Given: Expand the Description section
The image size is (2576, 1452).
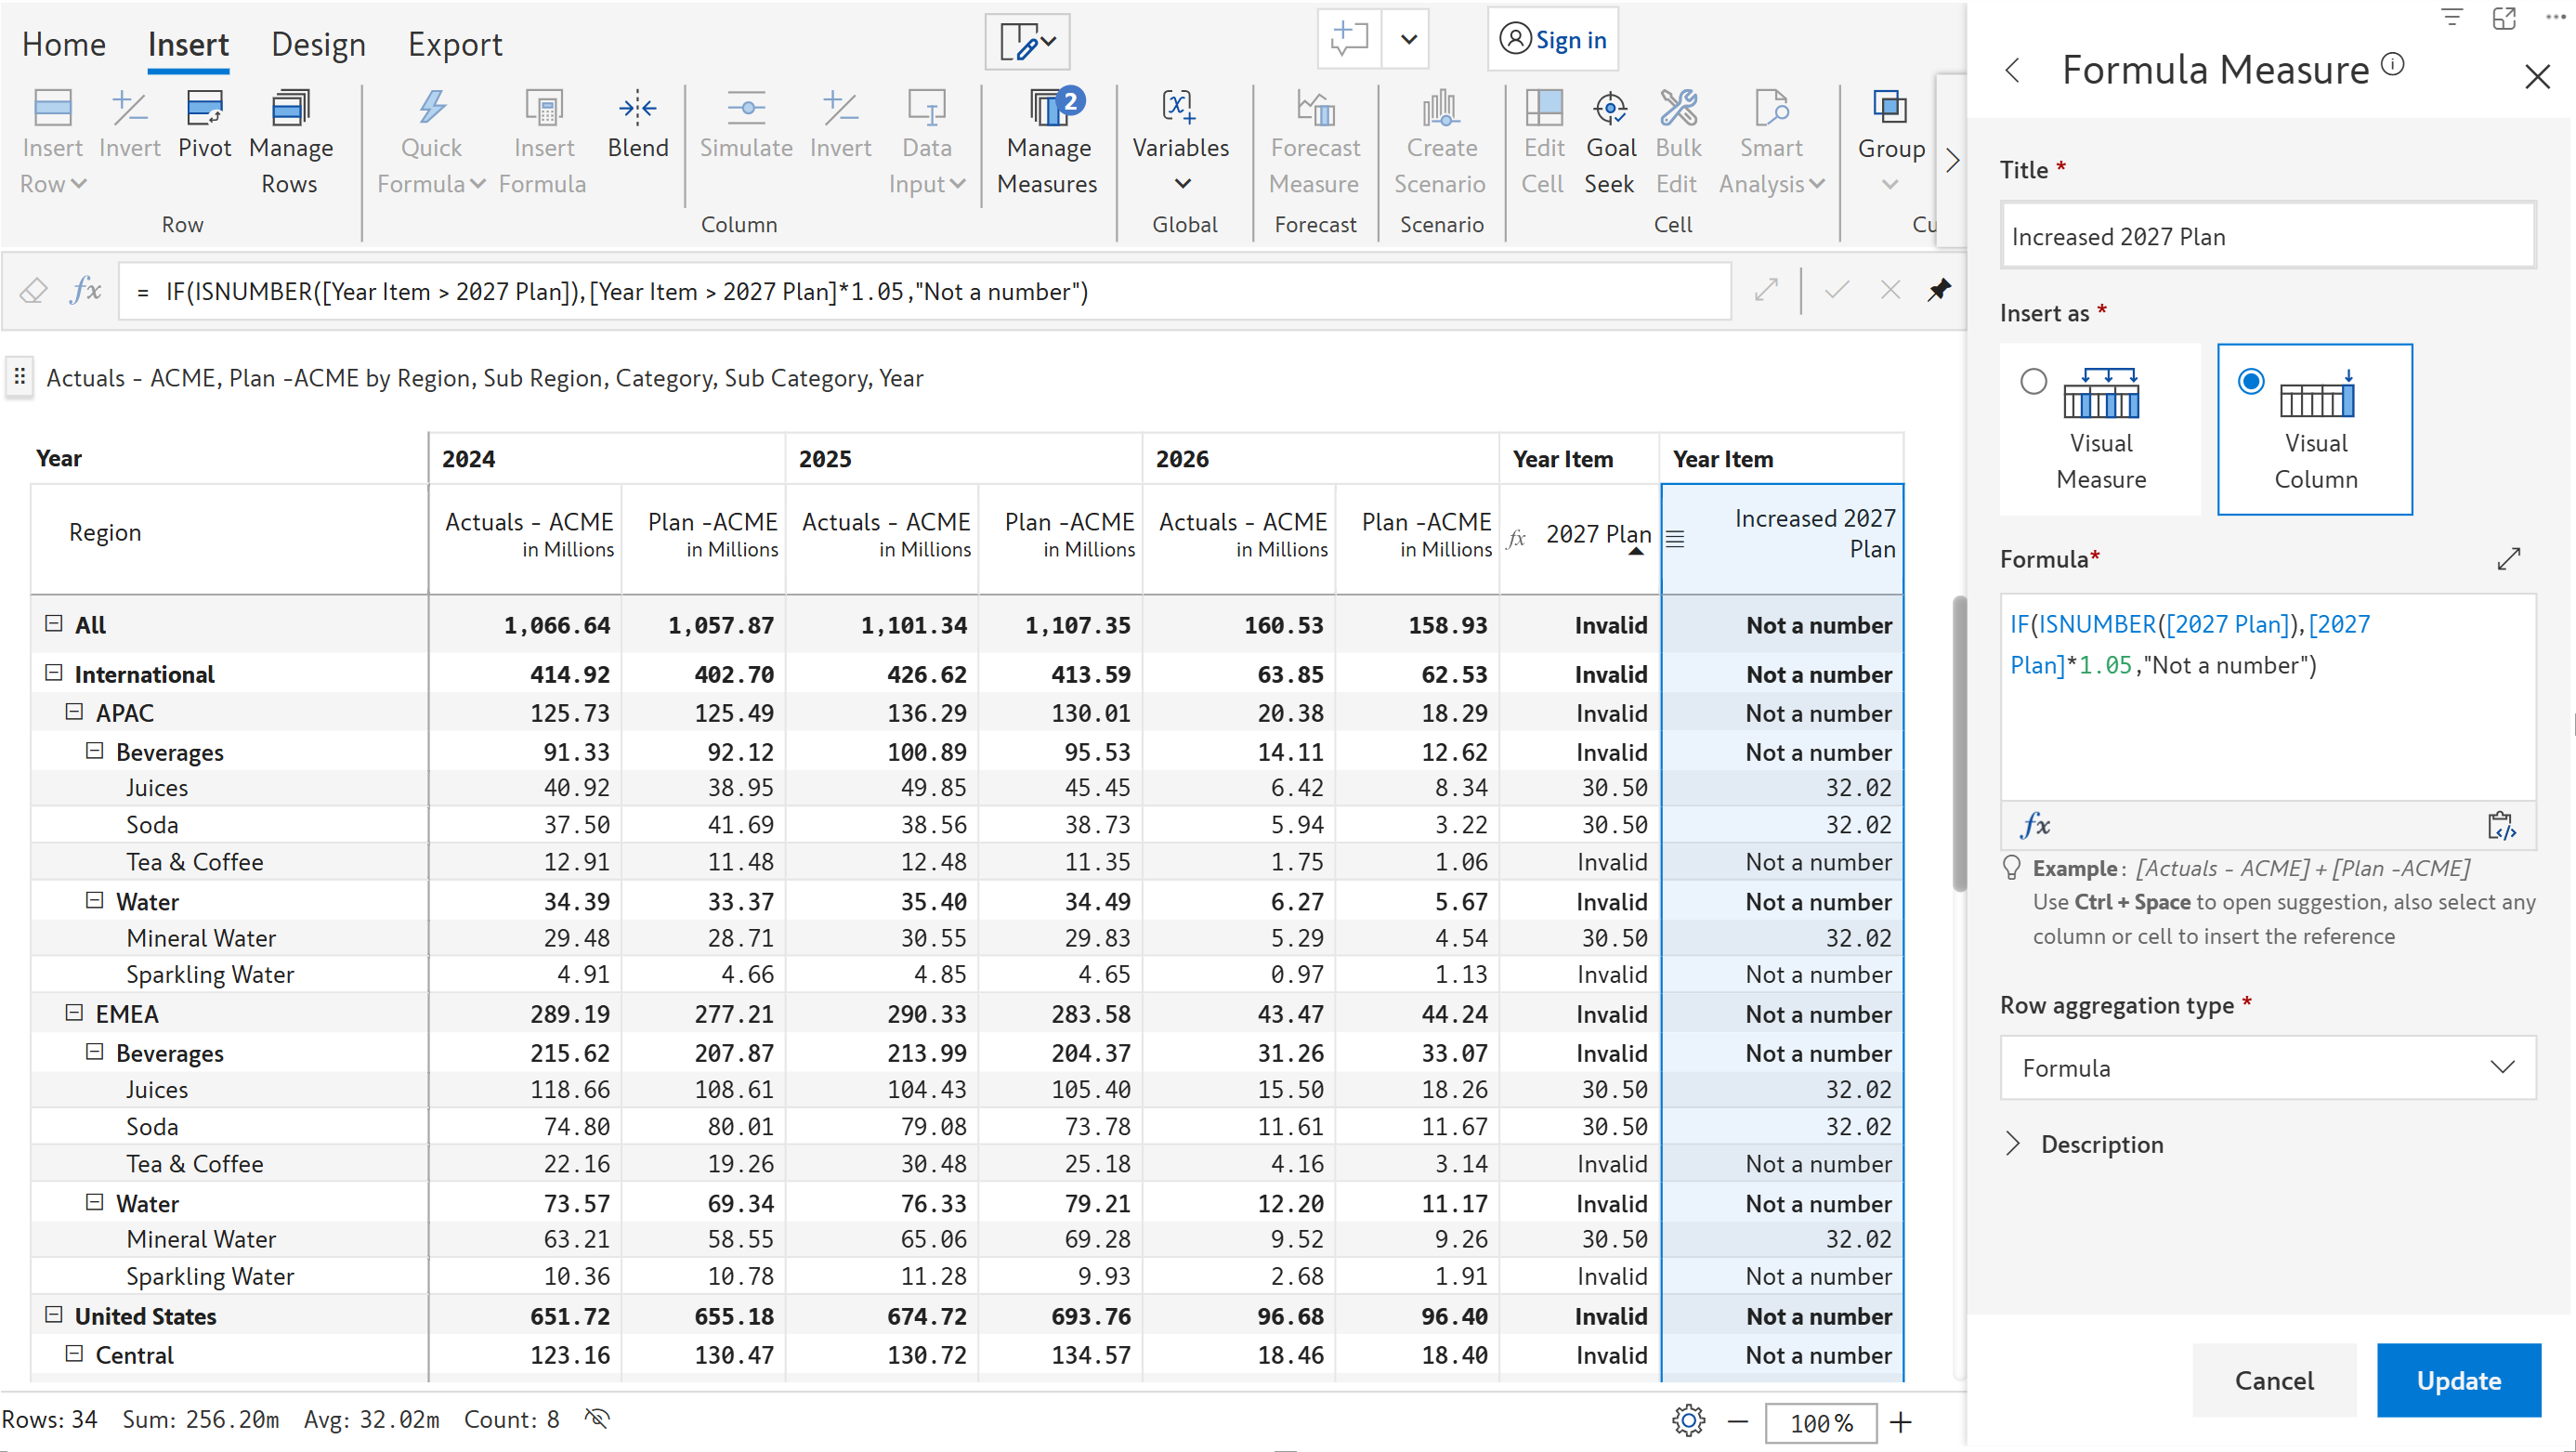Looking at the screenshot, I should point(2014,1143).
